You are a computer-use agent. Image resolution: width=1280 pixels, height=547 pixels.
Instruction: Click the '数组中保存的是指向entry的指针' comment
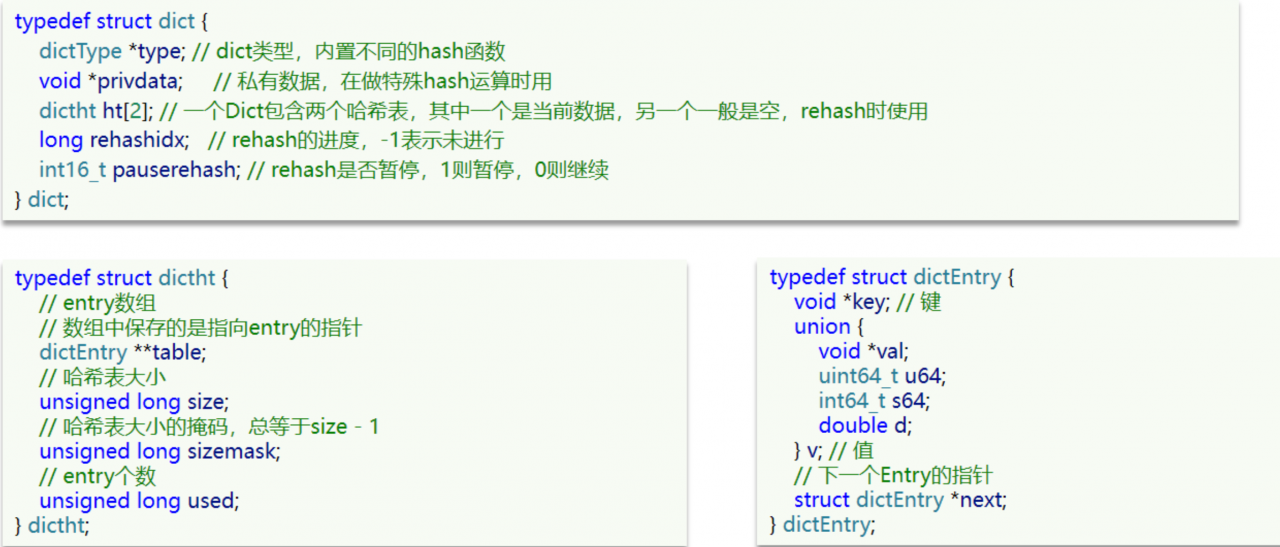(200, 328)
